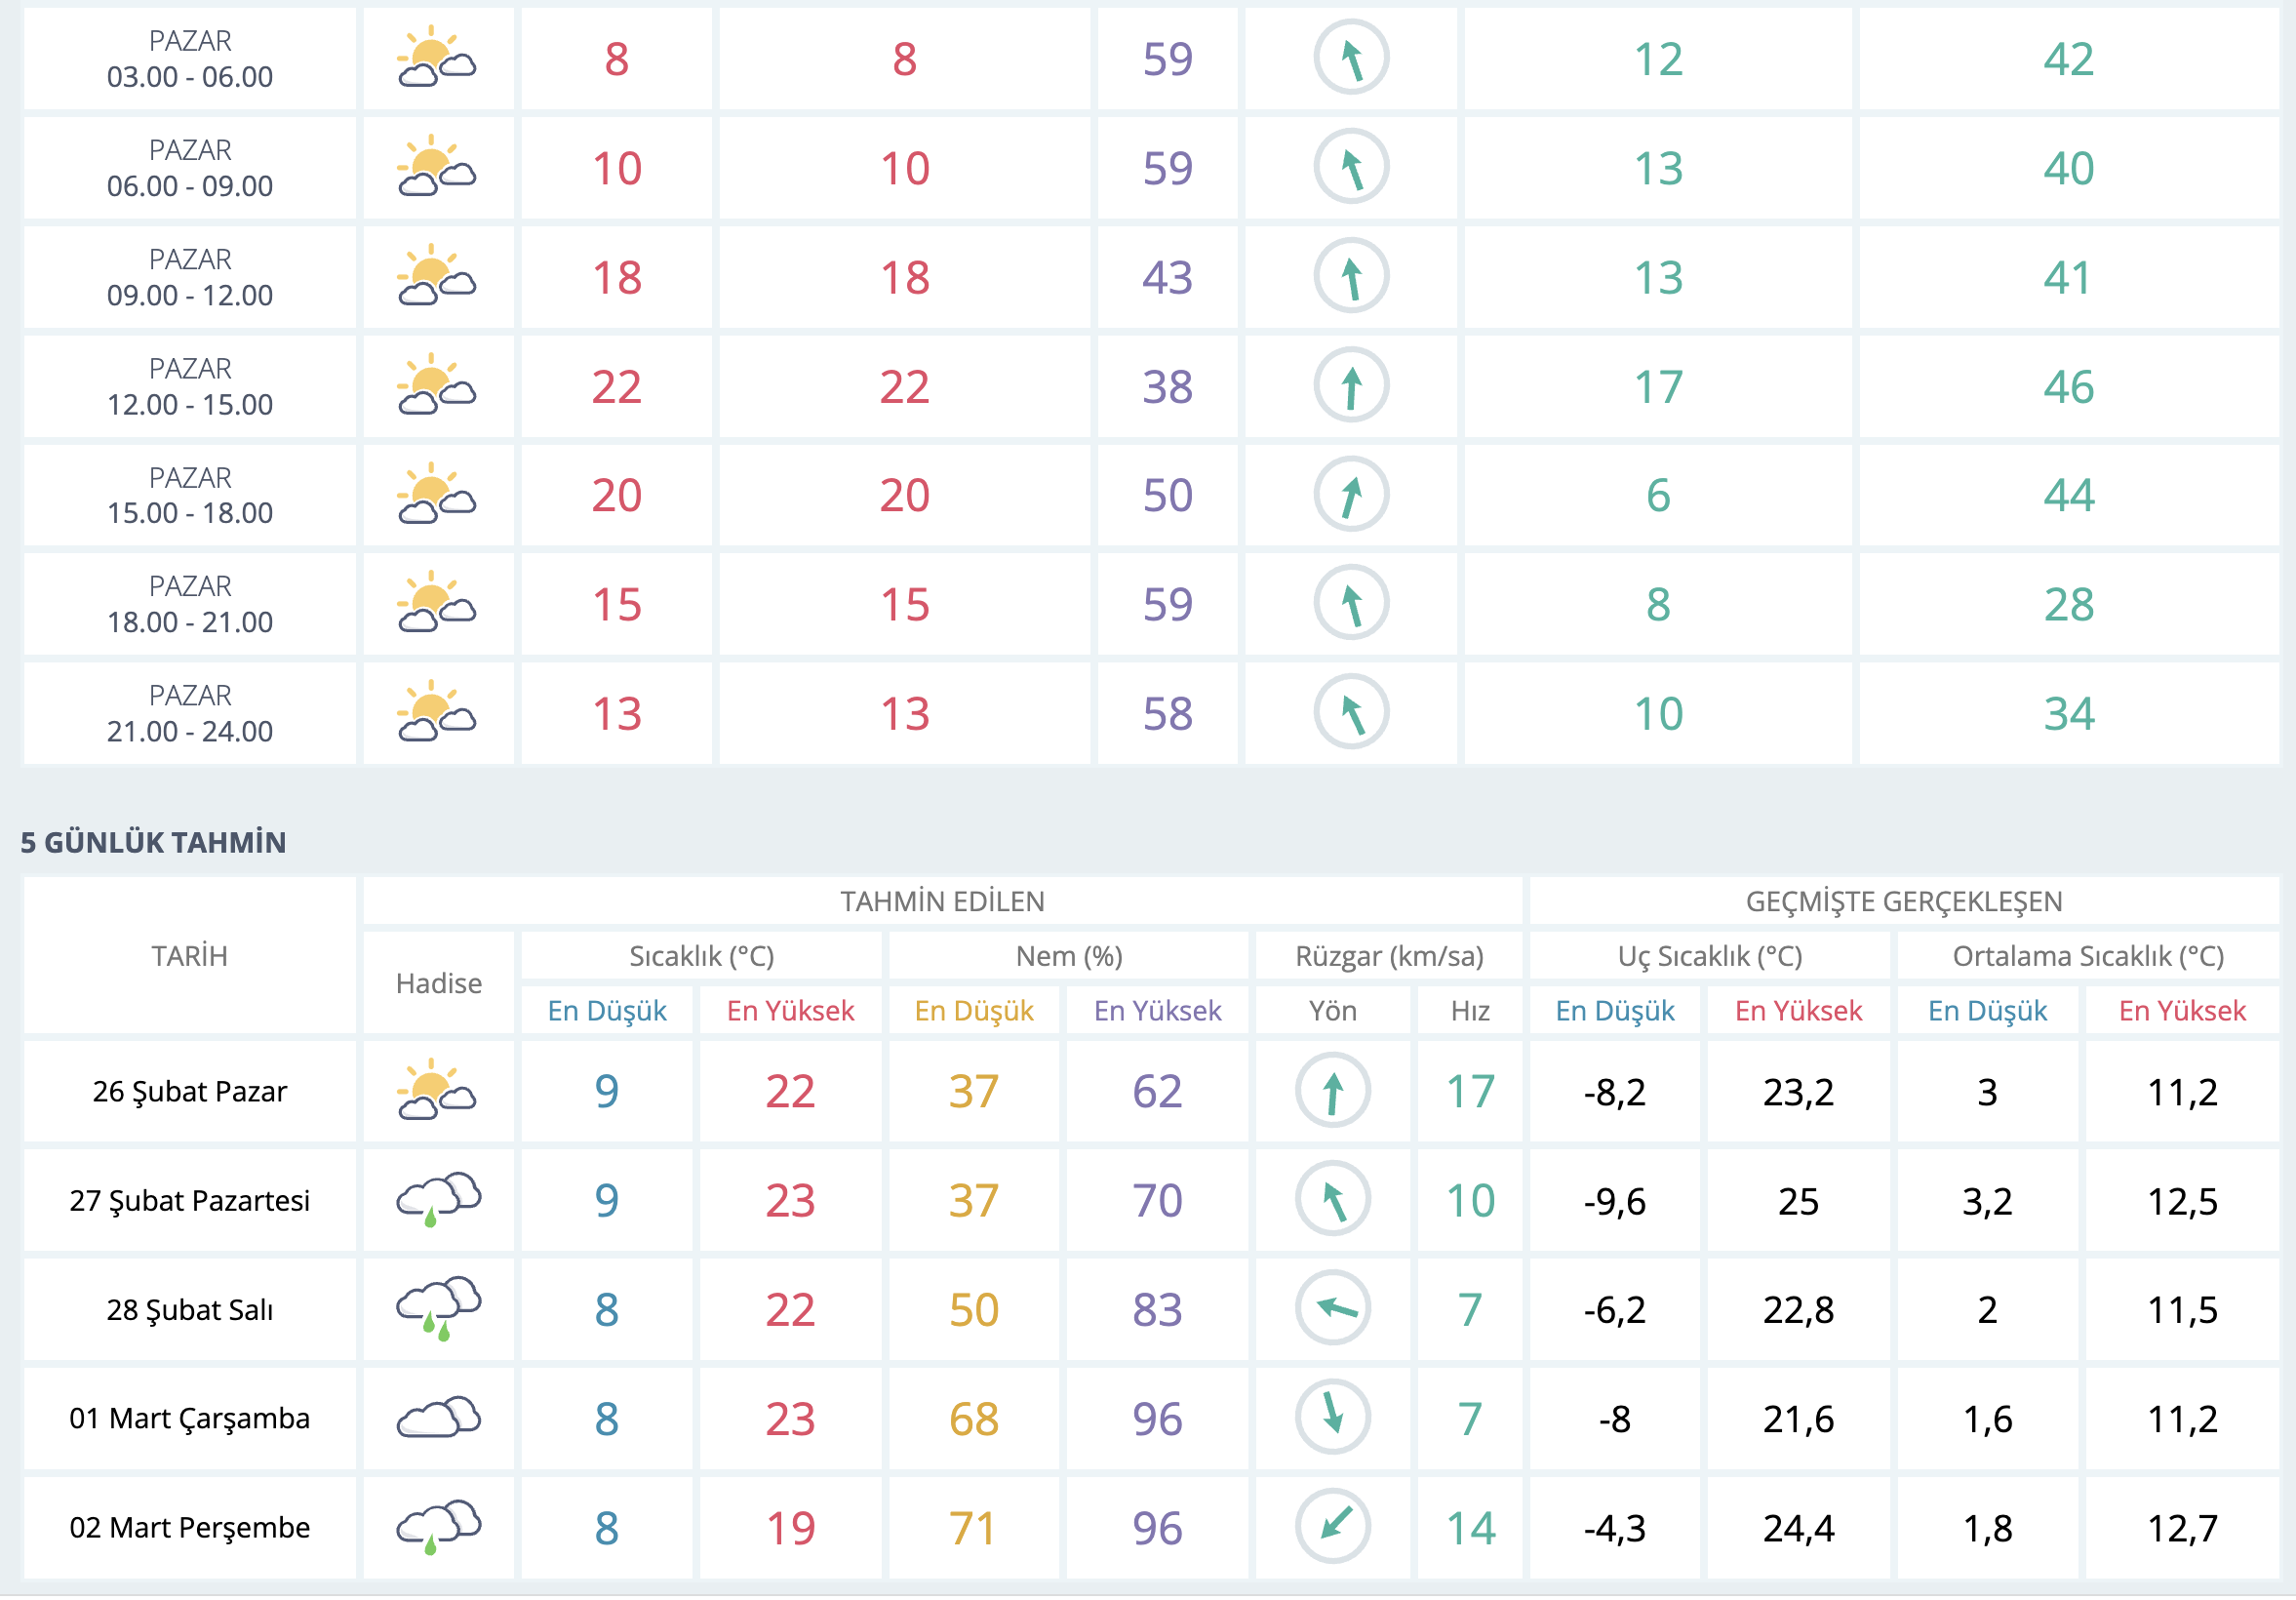Click the gust value '46' in 12.00 - 15.00 row
This screenshot has width=2296, height=1600.
click(2068, 387)
